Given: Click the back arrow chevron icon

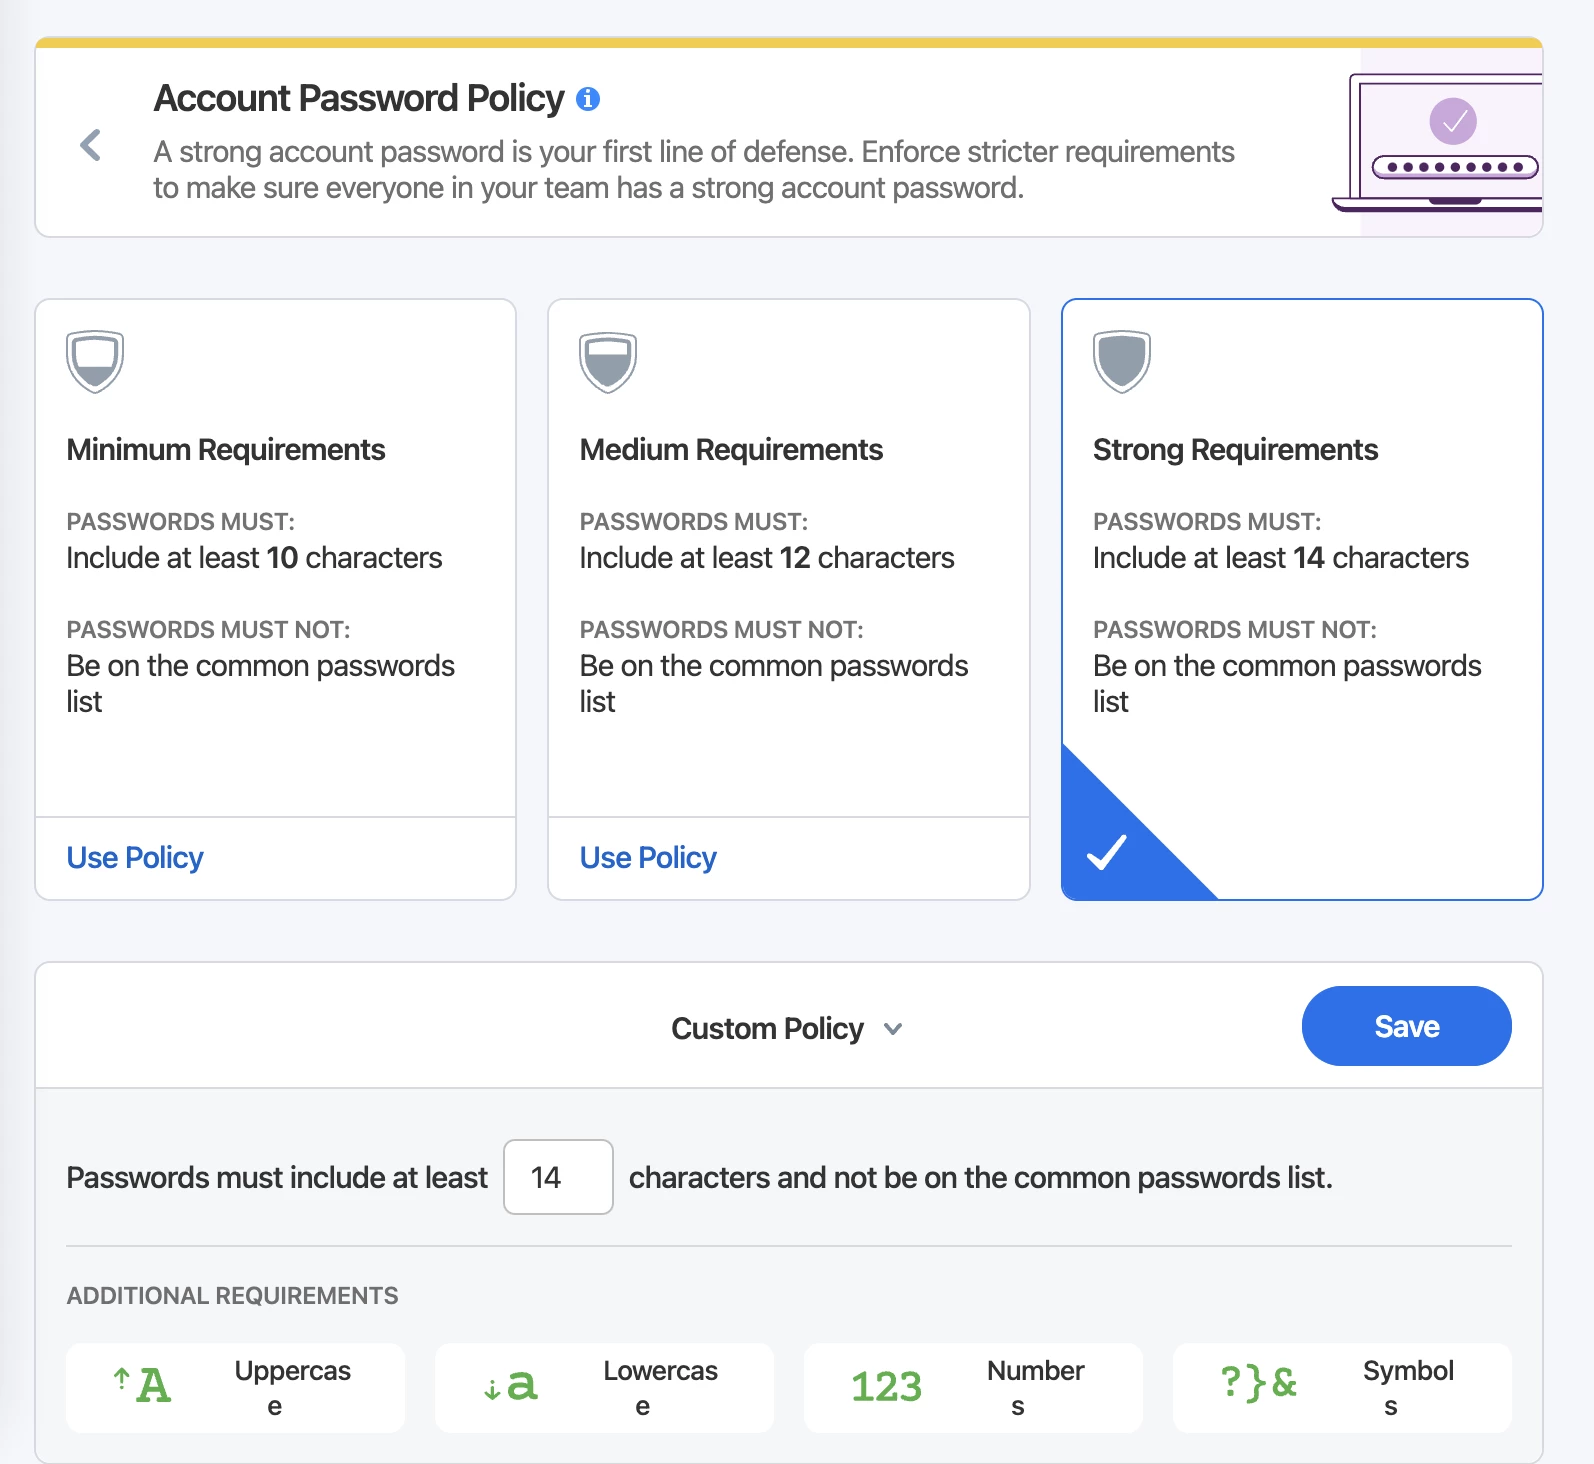Looking at the screenshot, I should point(90,145).
